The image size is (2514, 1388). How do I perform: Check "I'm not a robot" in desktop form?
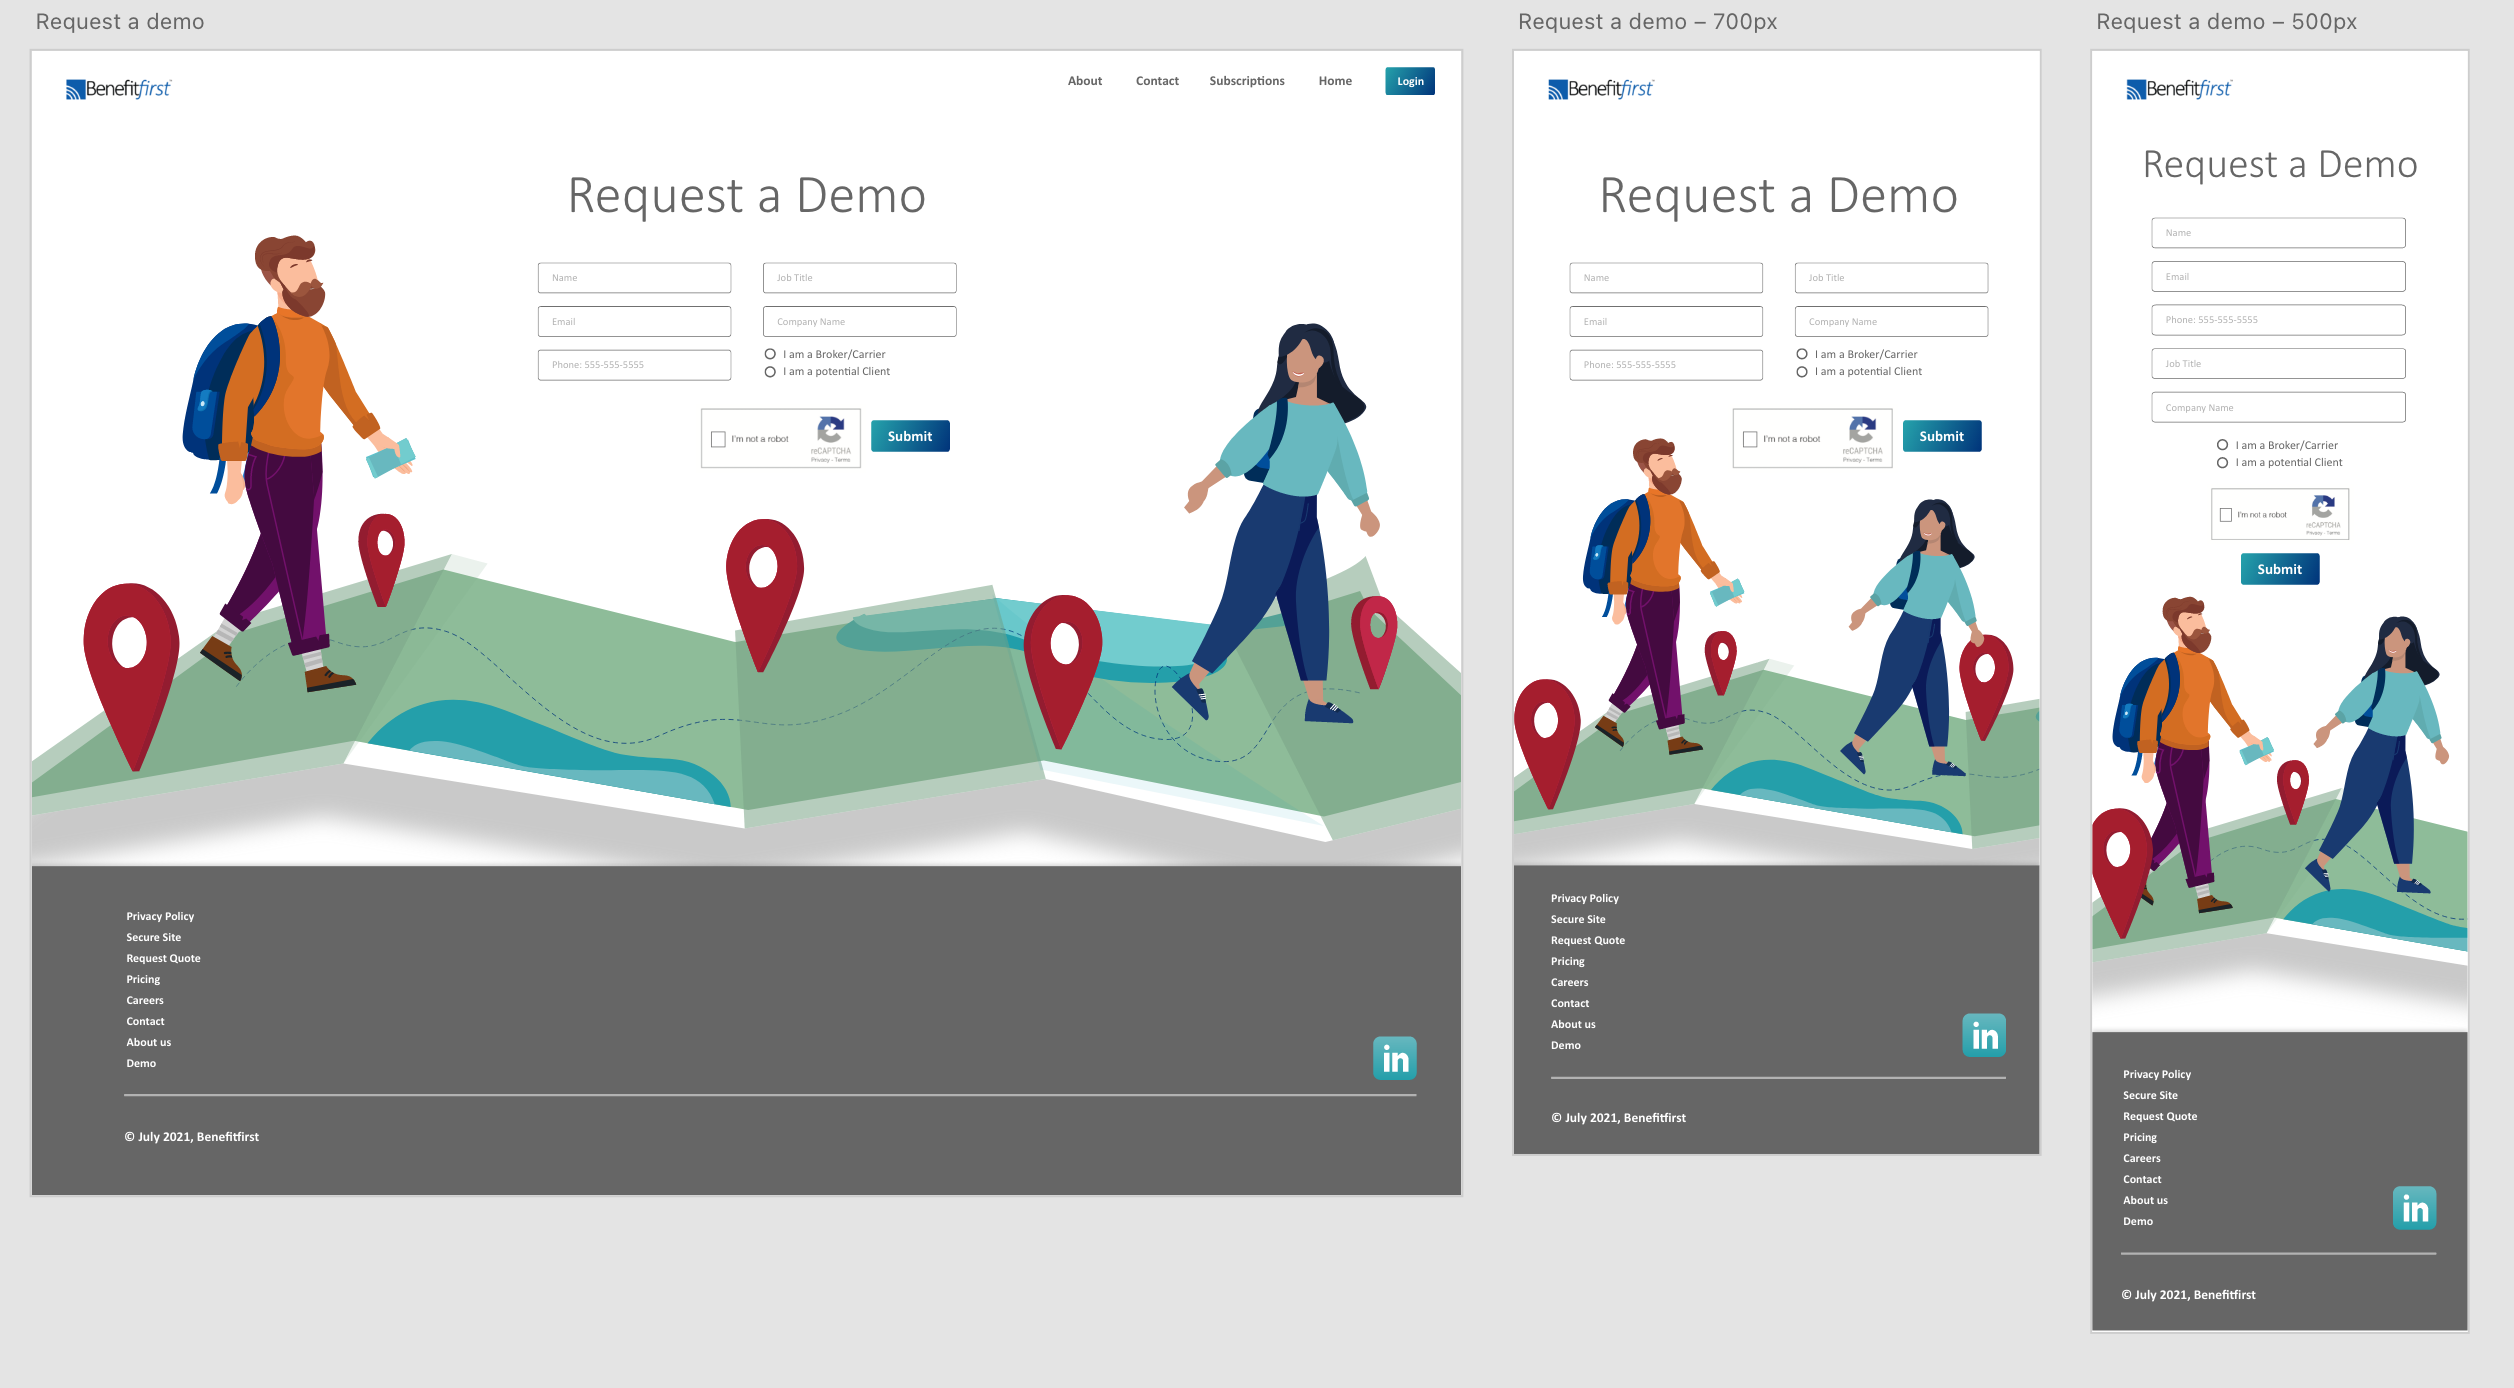point(718,439)
